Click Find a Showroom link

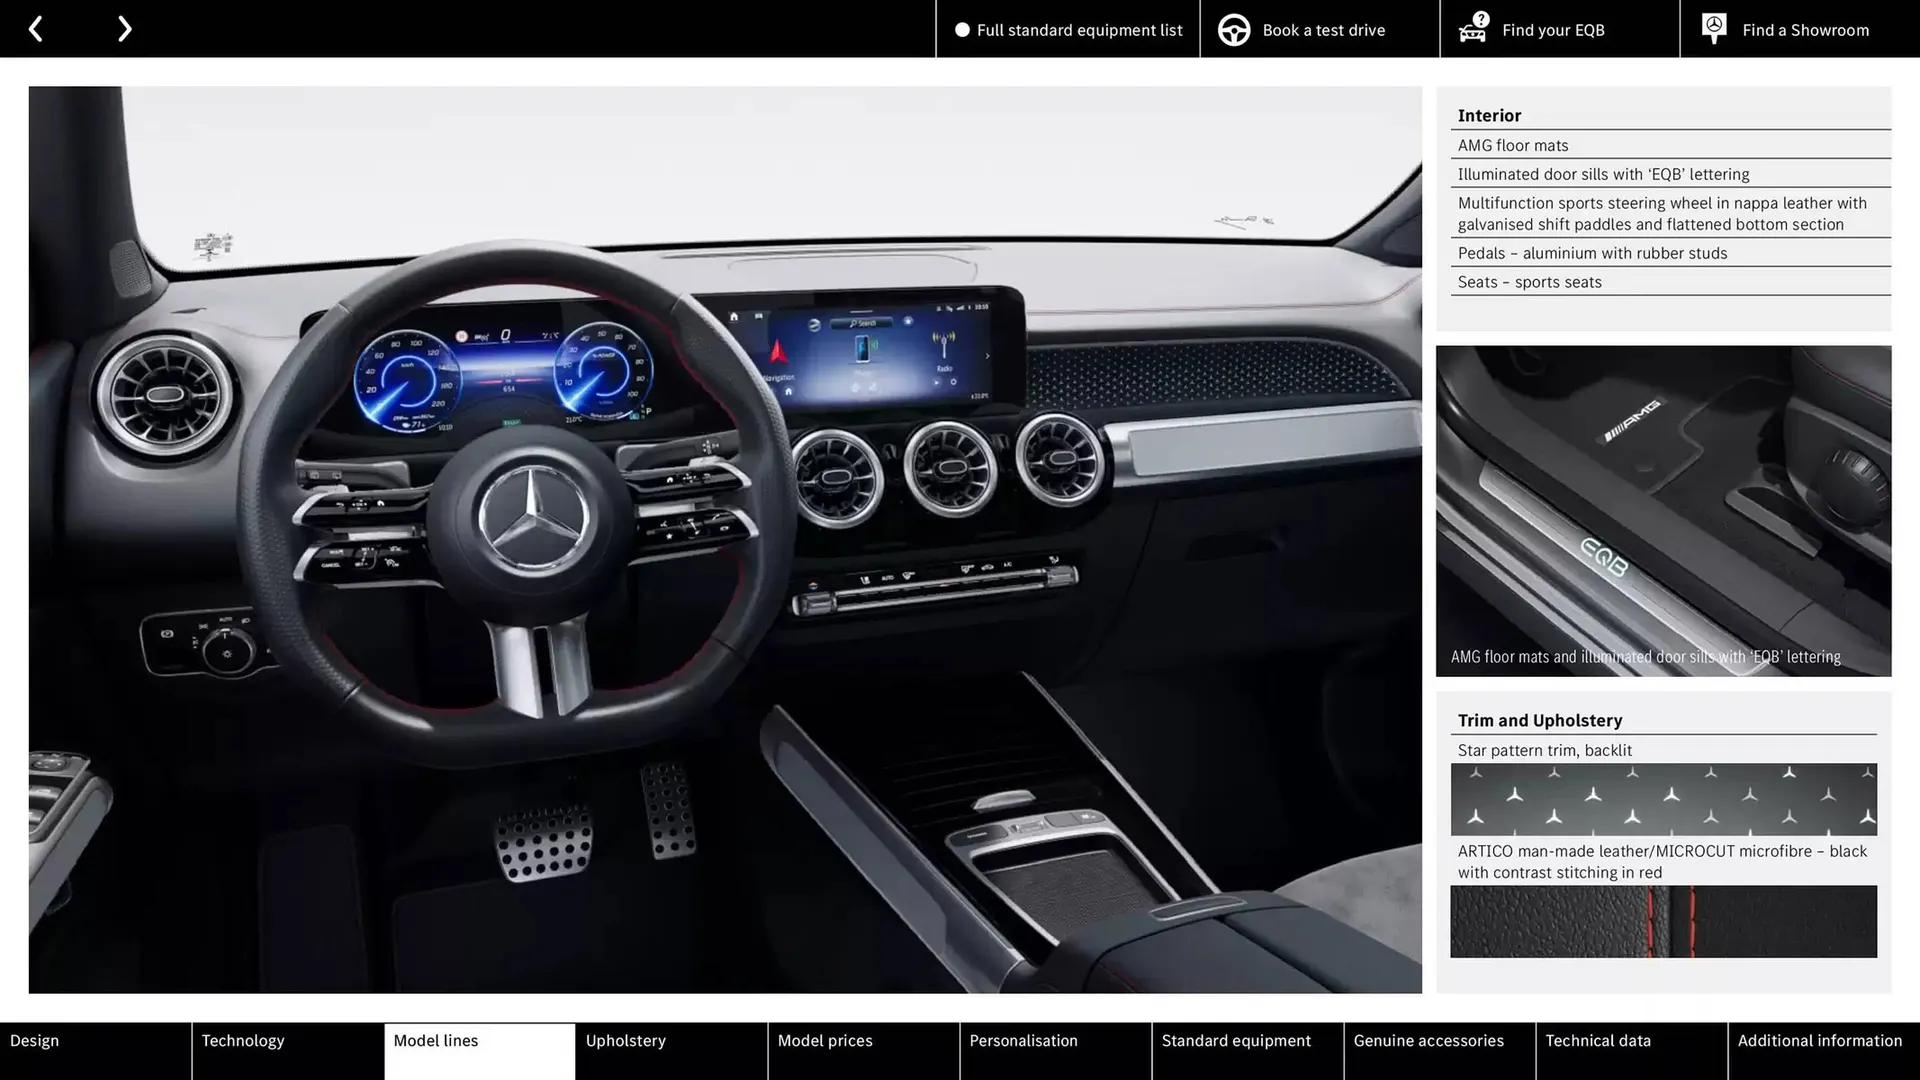1805,29
